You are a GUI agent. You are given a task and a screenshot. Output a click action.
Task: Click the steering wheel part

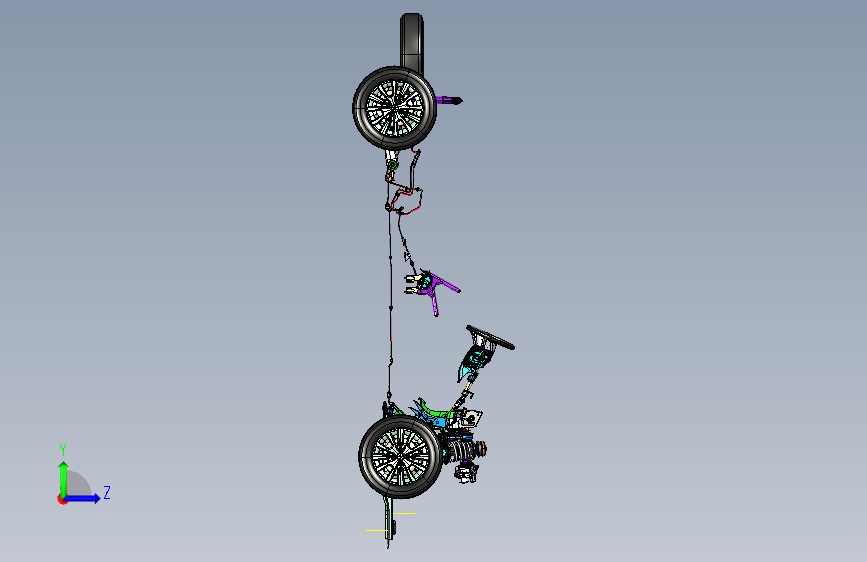490,337
